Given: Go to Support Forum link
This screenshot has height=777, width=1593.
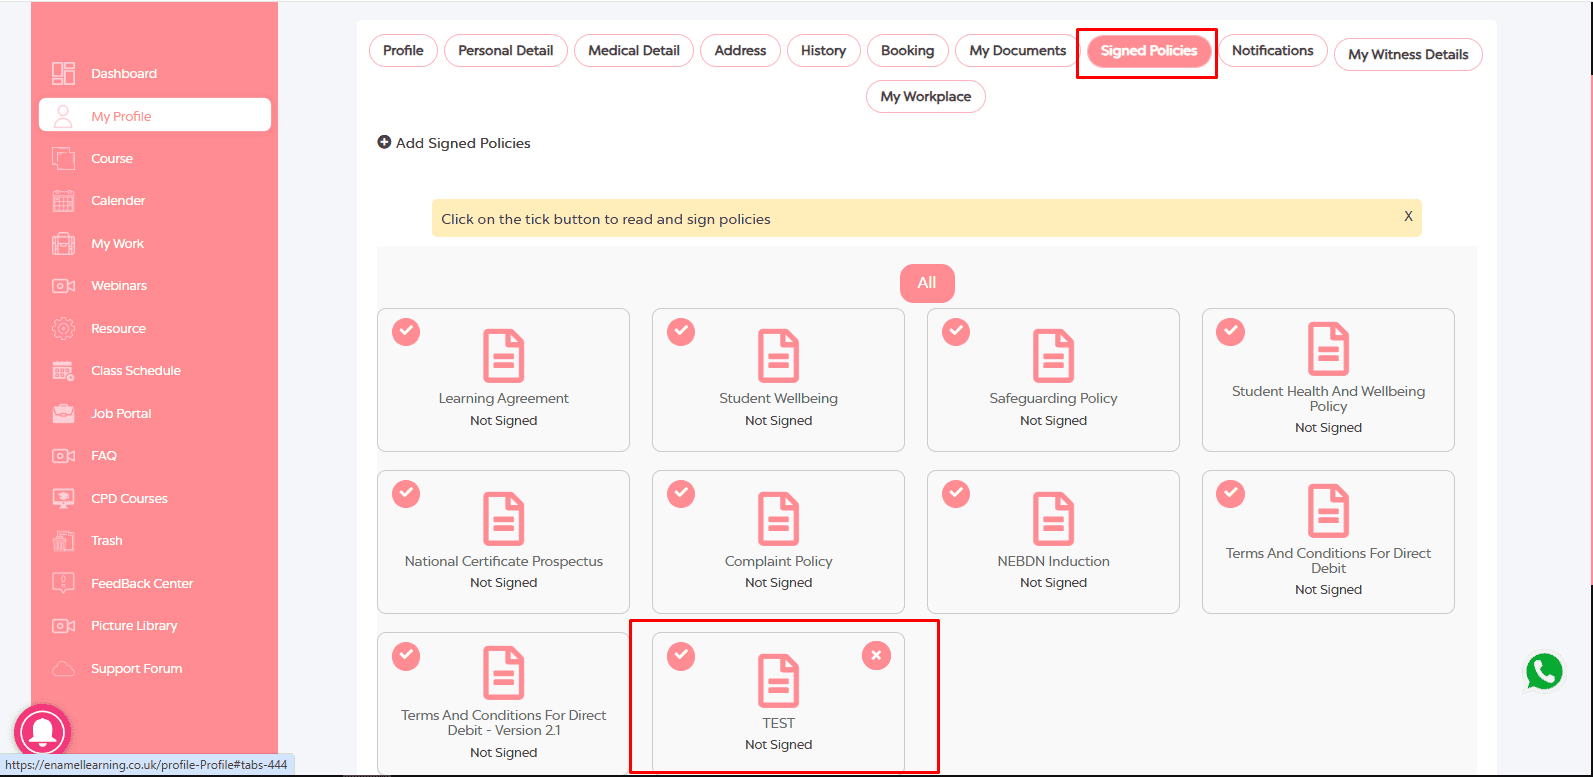Looking at the screenshot, I should (x=136, y=668).
